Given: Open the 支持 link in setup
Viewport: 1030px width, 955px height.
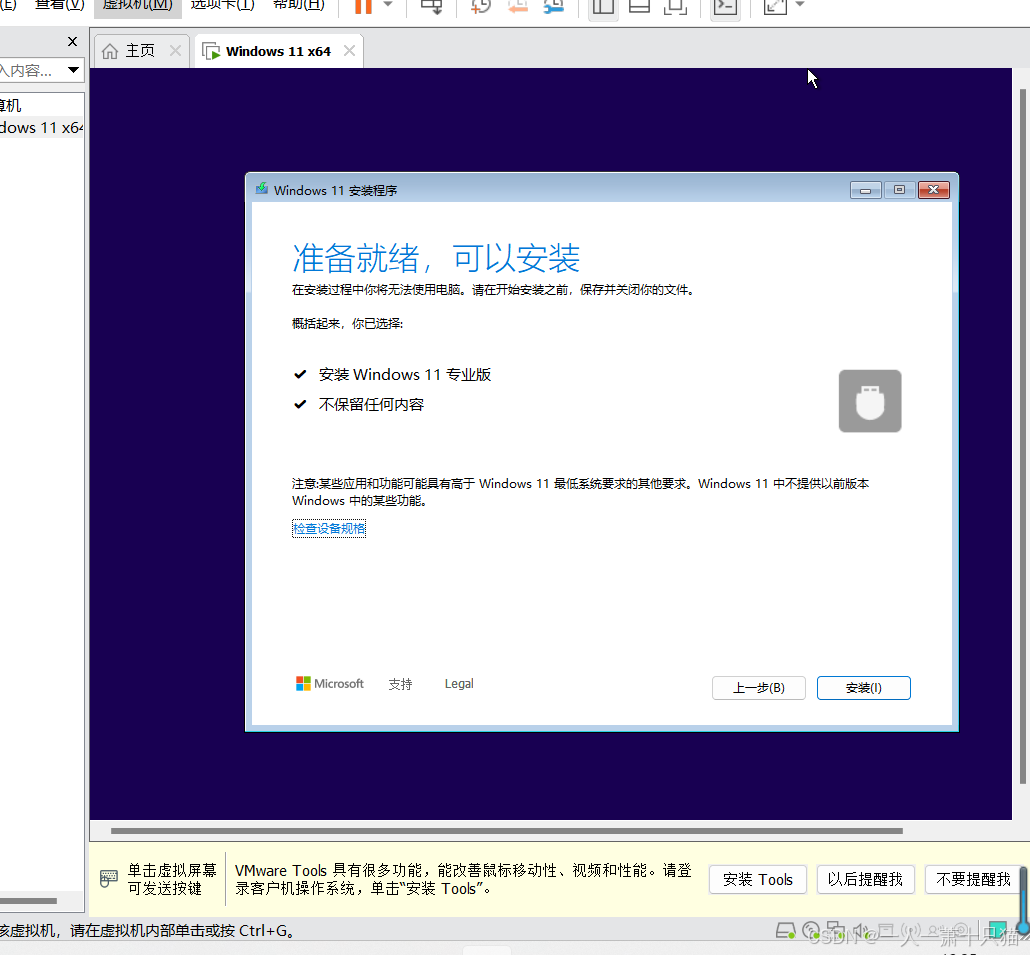Looking at the screenshot, I should (400, 684).
